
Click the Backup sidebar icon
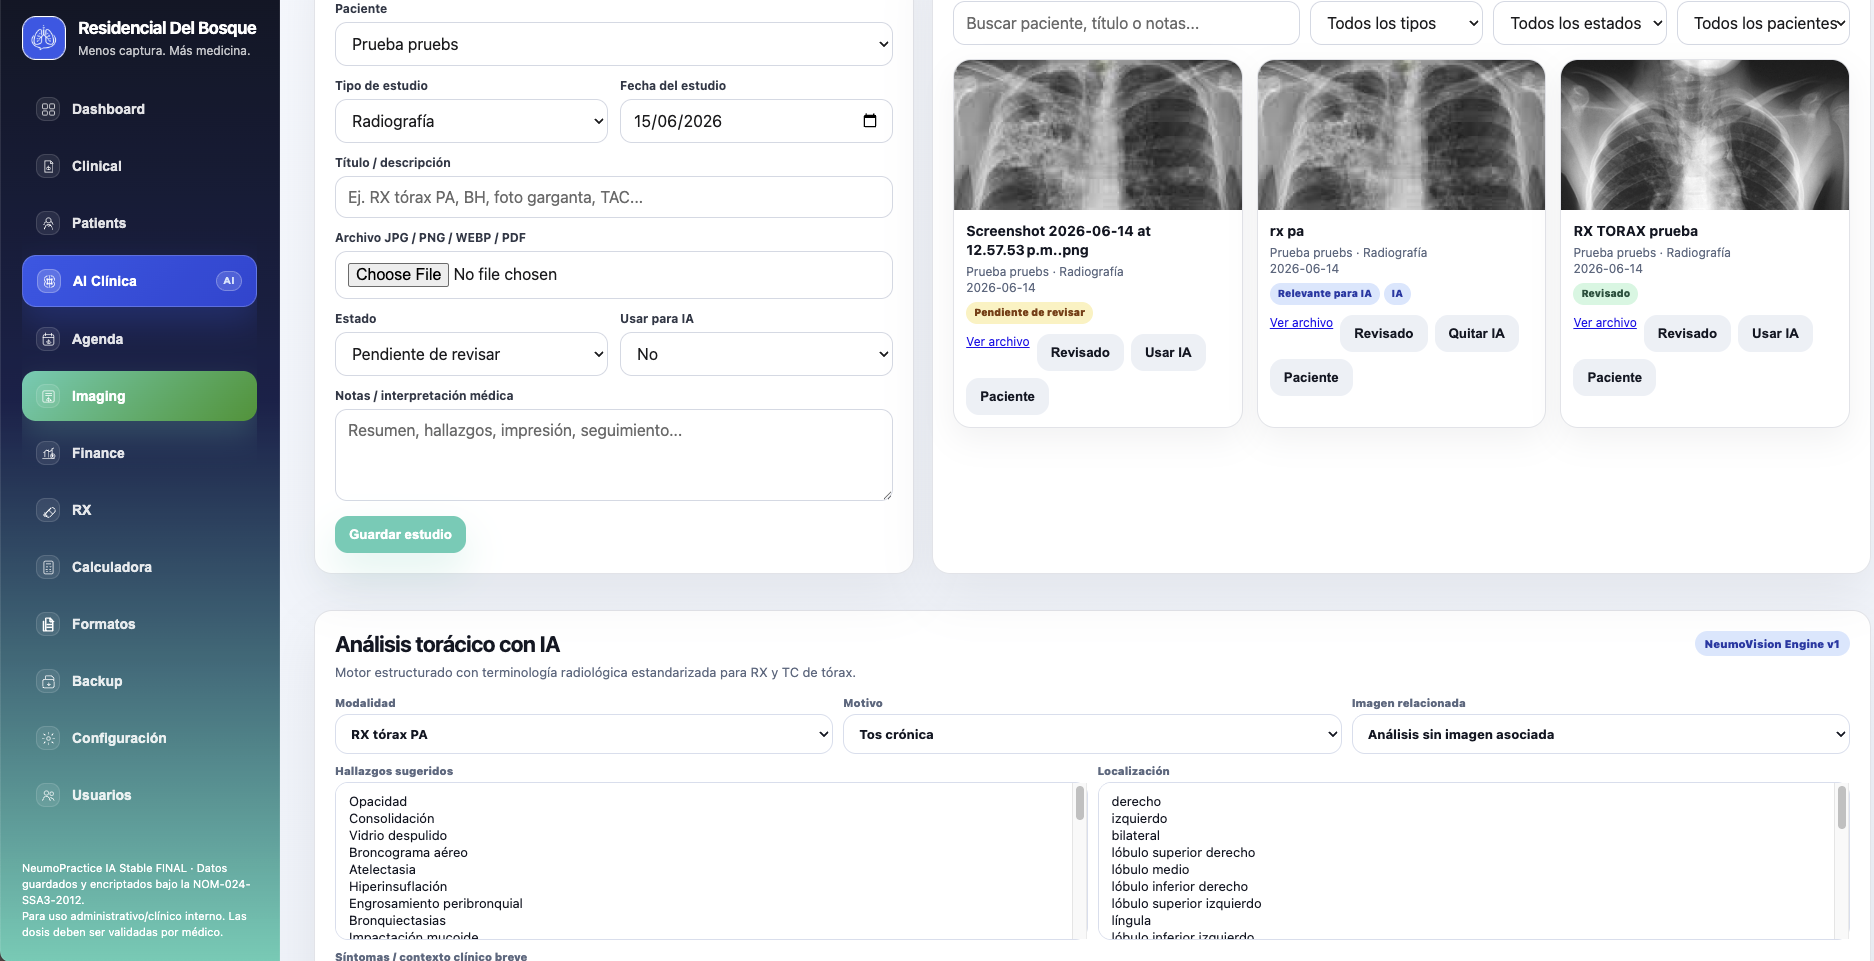point(48,681)
